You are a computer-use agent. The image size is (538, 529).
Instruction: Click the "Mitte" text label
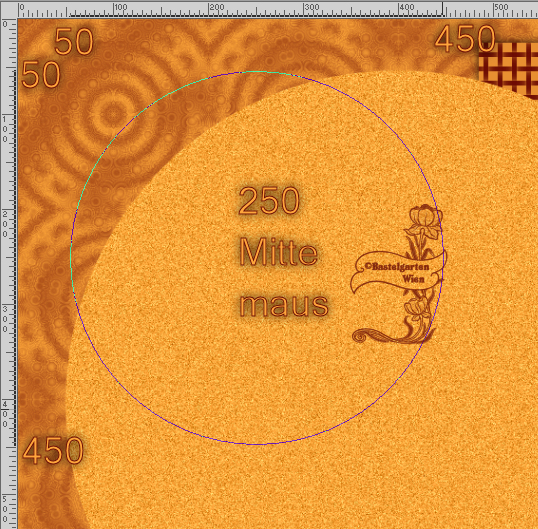pyautogui.click(x=278, y=252)
